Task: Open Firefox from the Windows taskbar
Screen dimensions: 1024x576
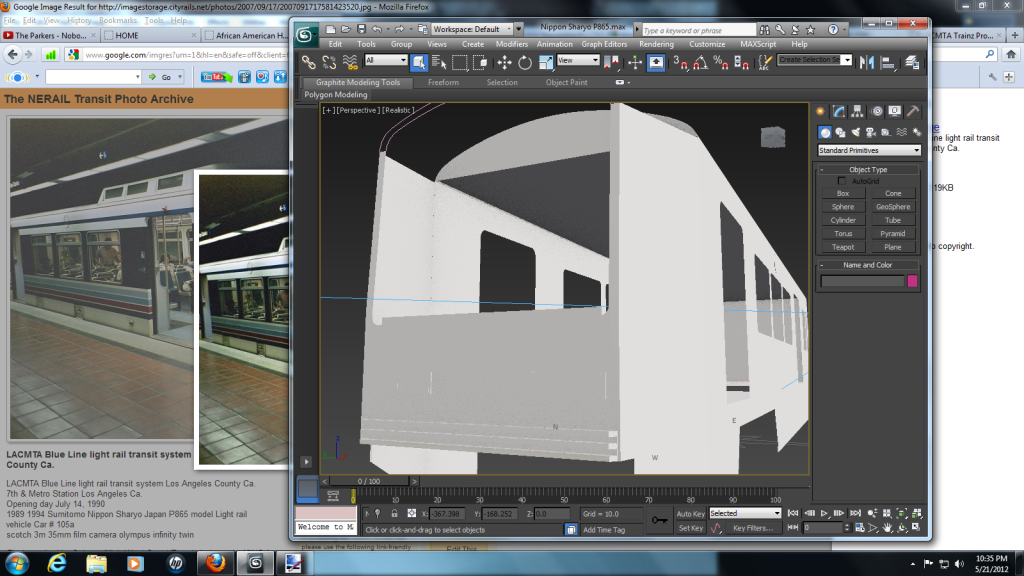Action: pyautogui.click(x=216, y=563)
